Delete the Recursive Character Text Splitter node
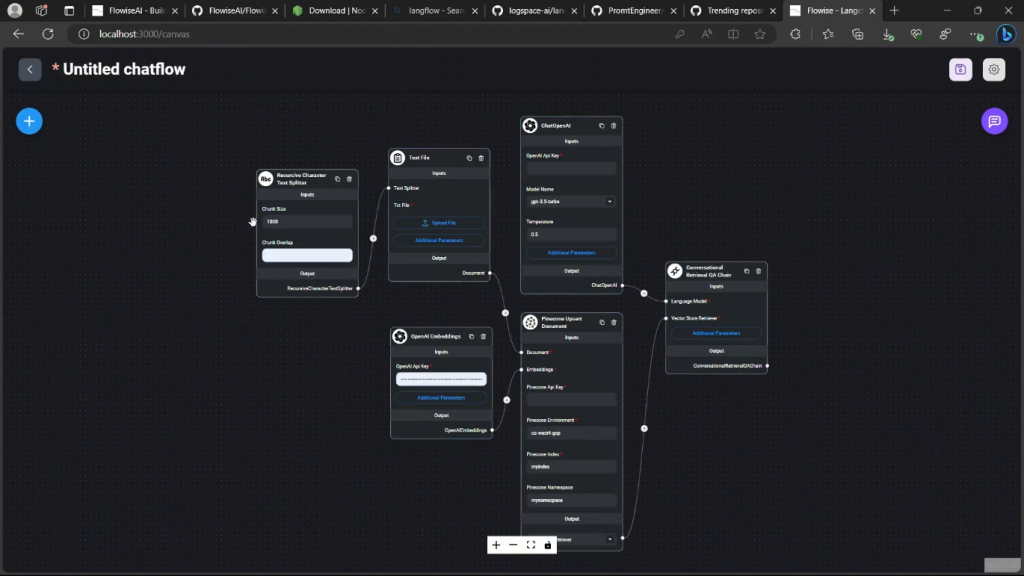 coord(349,179)
